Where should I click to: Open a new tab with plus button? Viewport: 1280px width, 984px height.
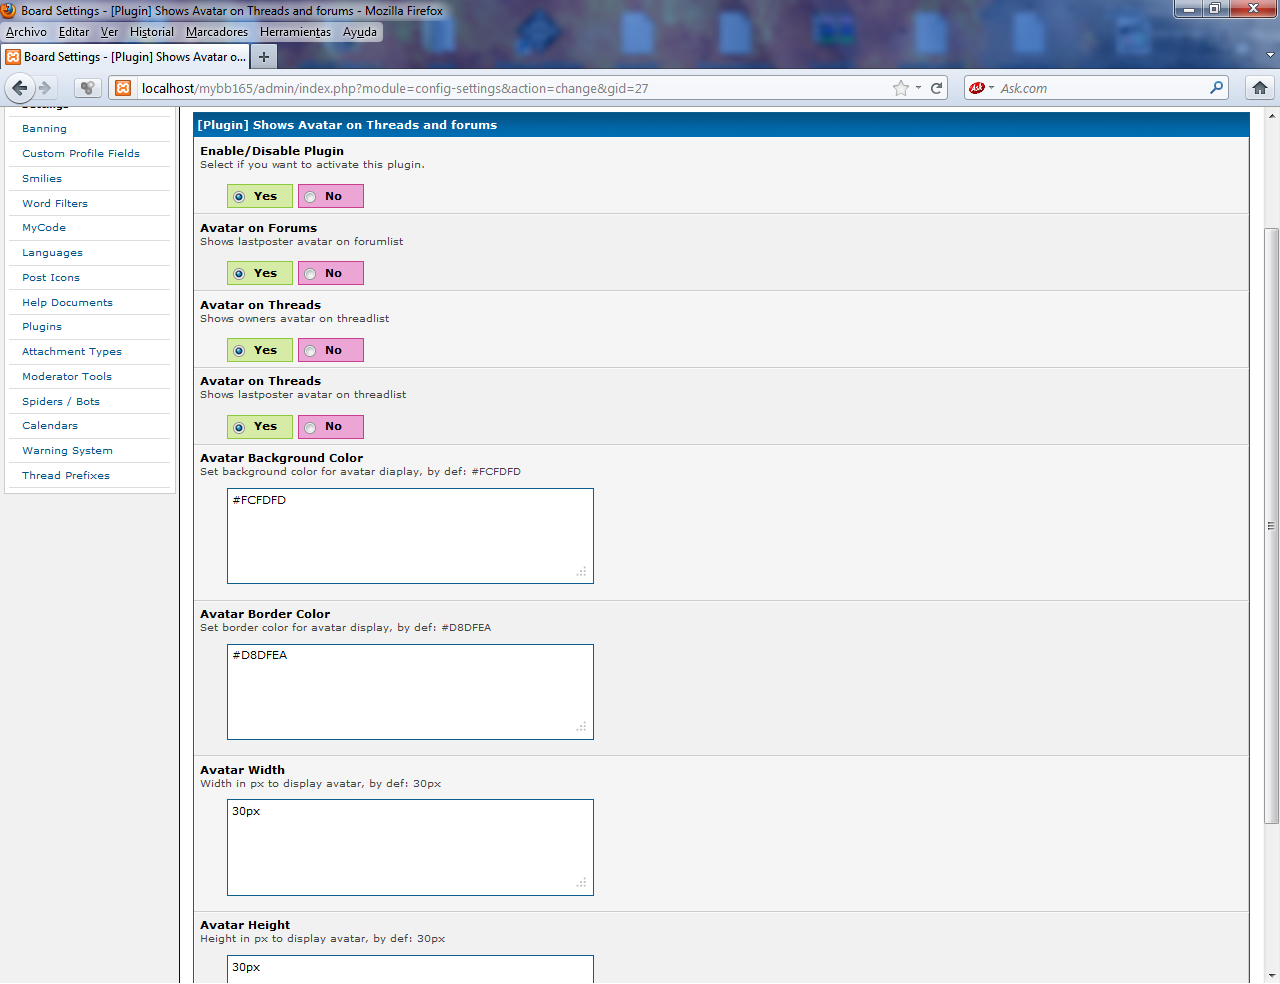pos(264,57)
